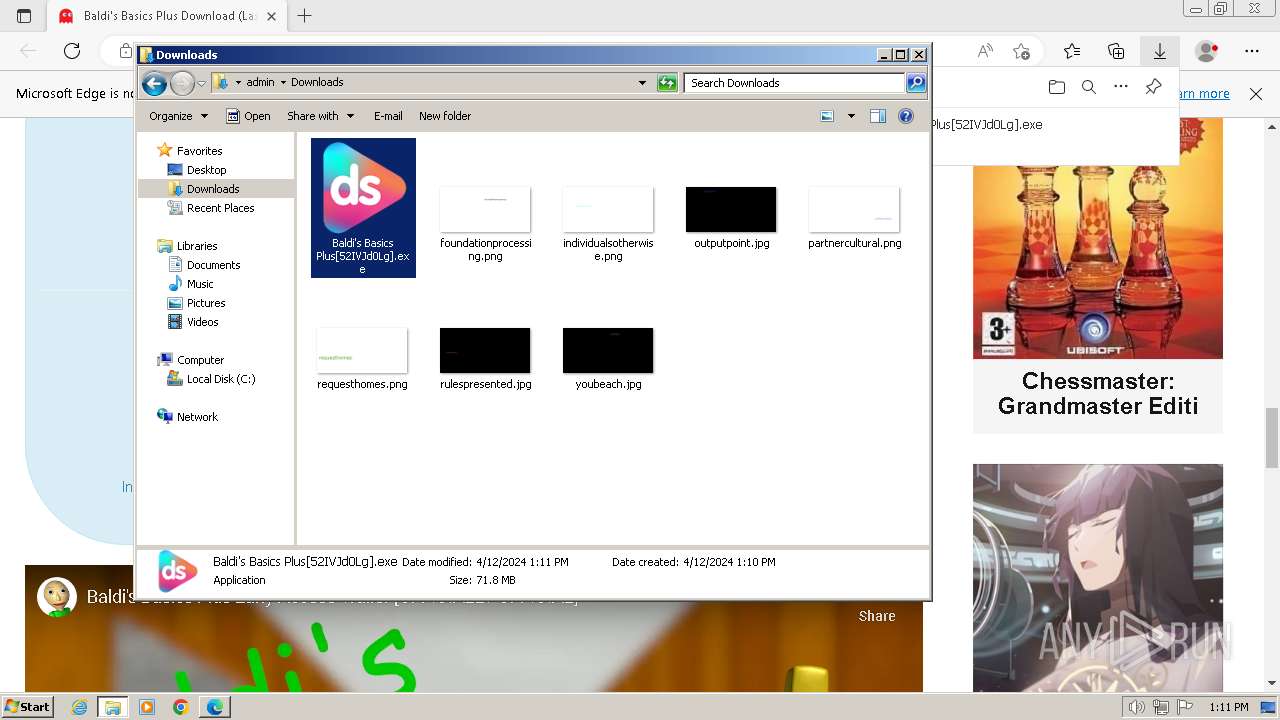
Task: Click the forward navigation arrow in Explorer
Action: coord(182,83)
